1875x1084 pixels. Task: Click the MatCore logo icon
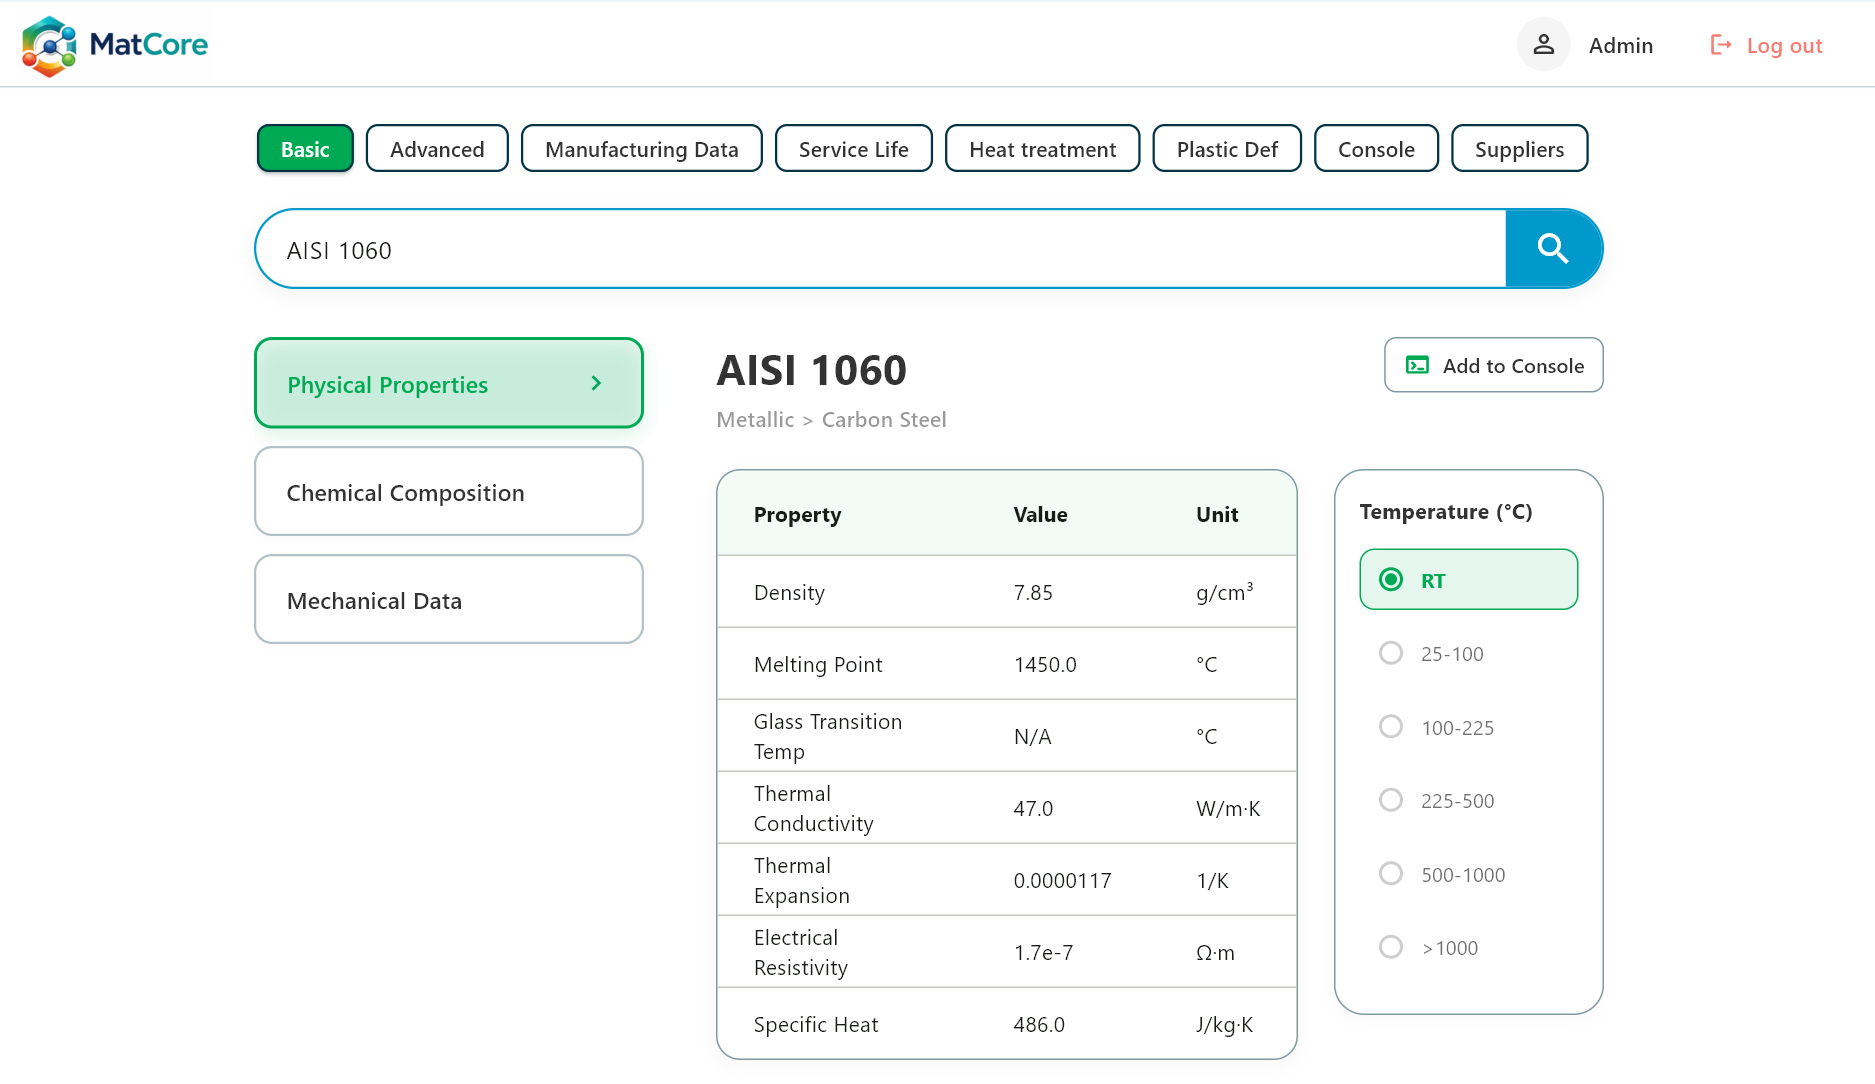[49, 45]
